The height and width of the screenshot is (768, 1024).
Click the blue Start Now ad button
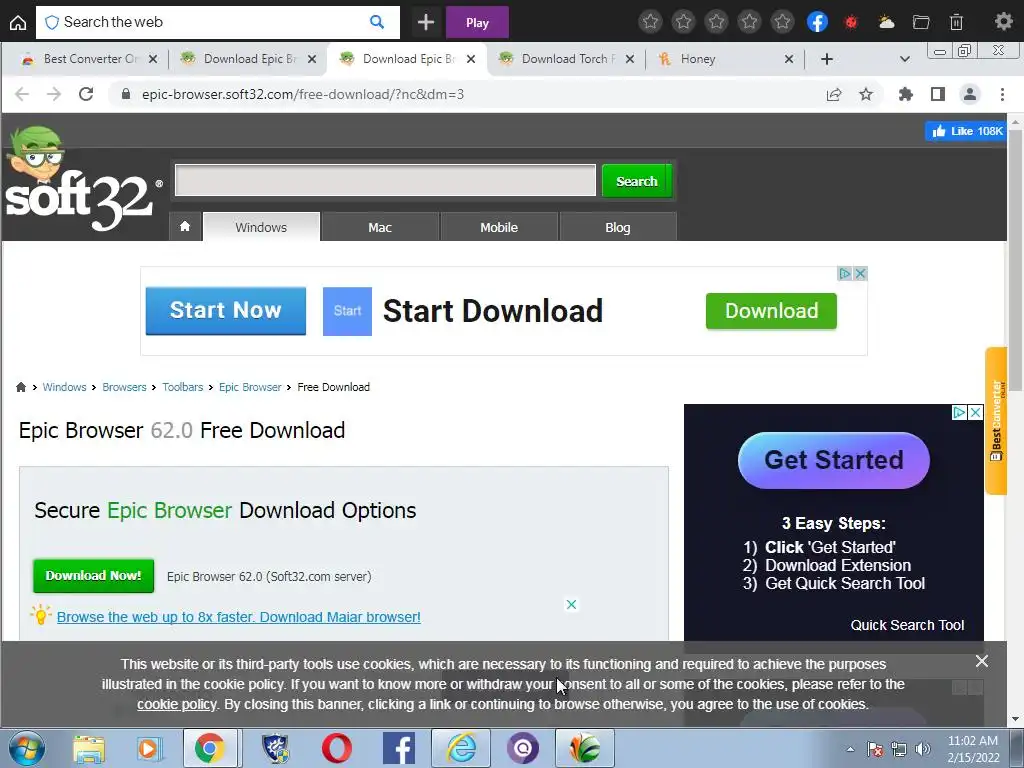pyautogui.click(x=225, y=311)
